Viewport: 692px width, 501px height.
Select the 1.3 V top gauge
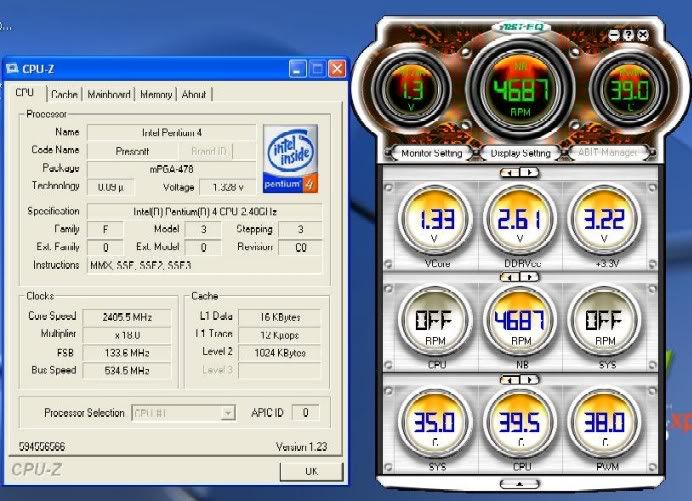(412, 90)
